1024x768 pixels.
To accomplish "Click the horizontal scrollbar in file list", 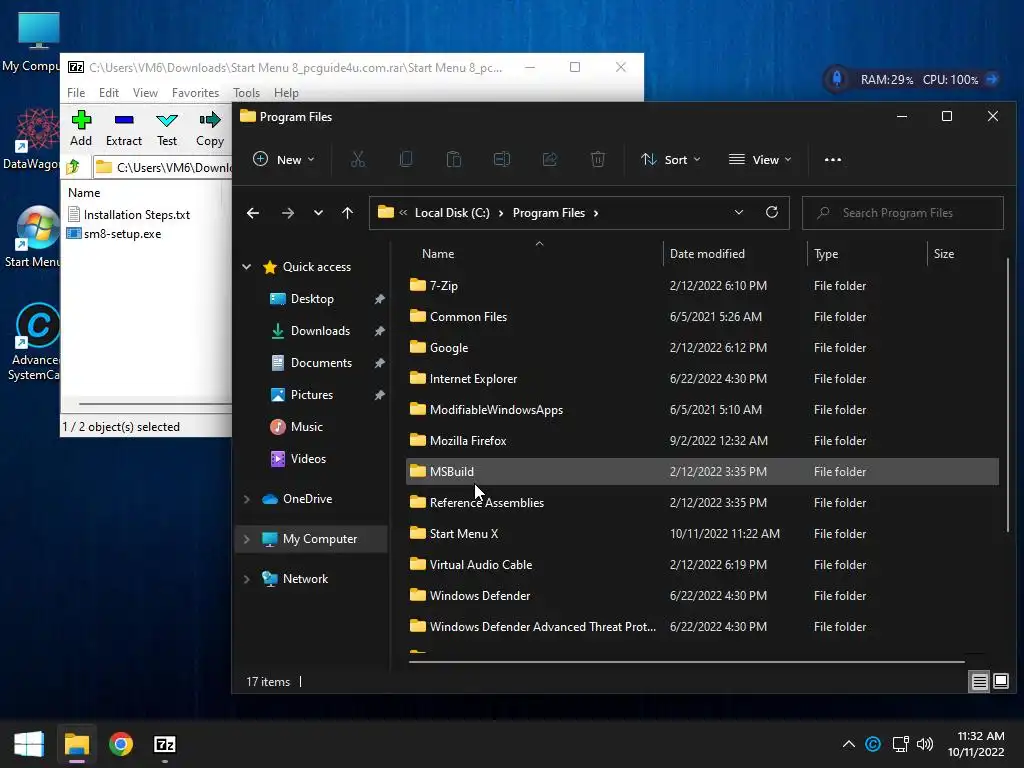I will pos(686,662).
